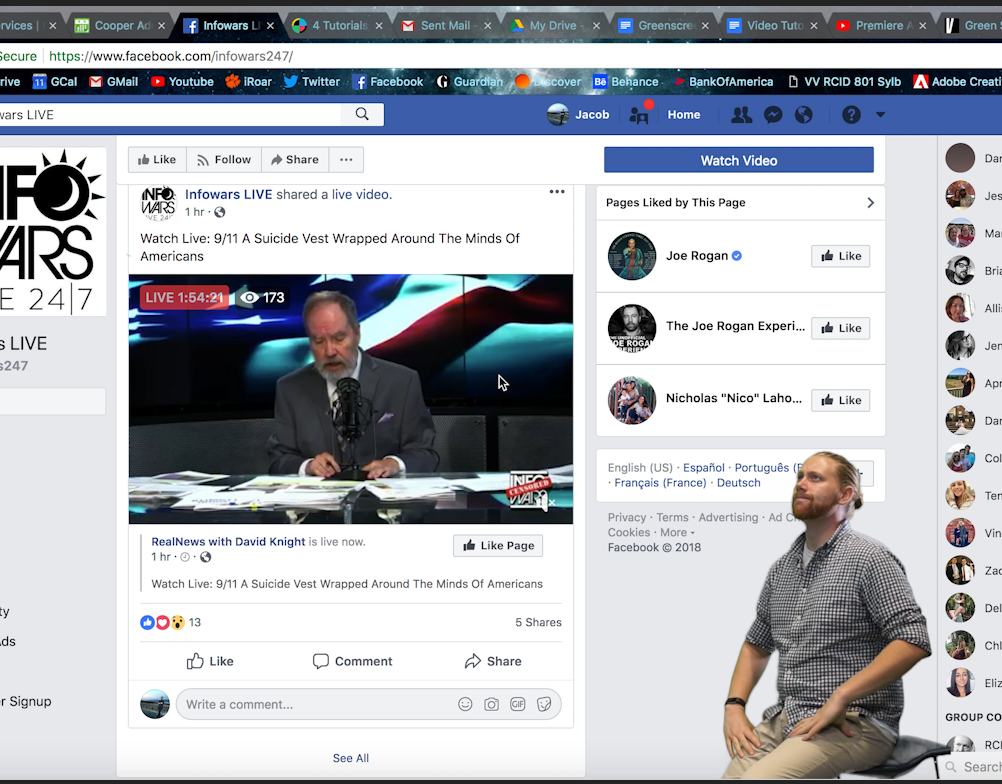Share the Infowars LIVE page

295,160
